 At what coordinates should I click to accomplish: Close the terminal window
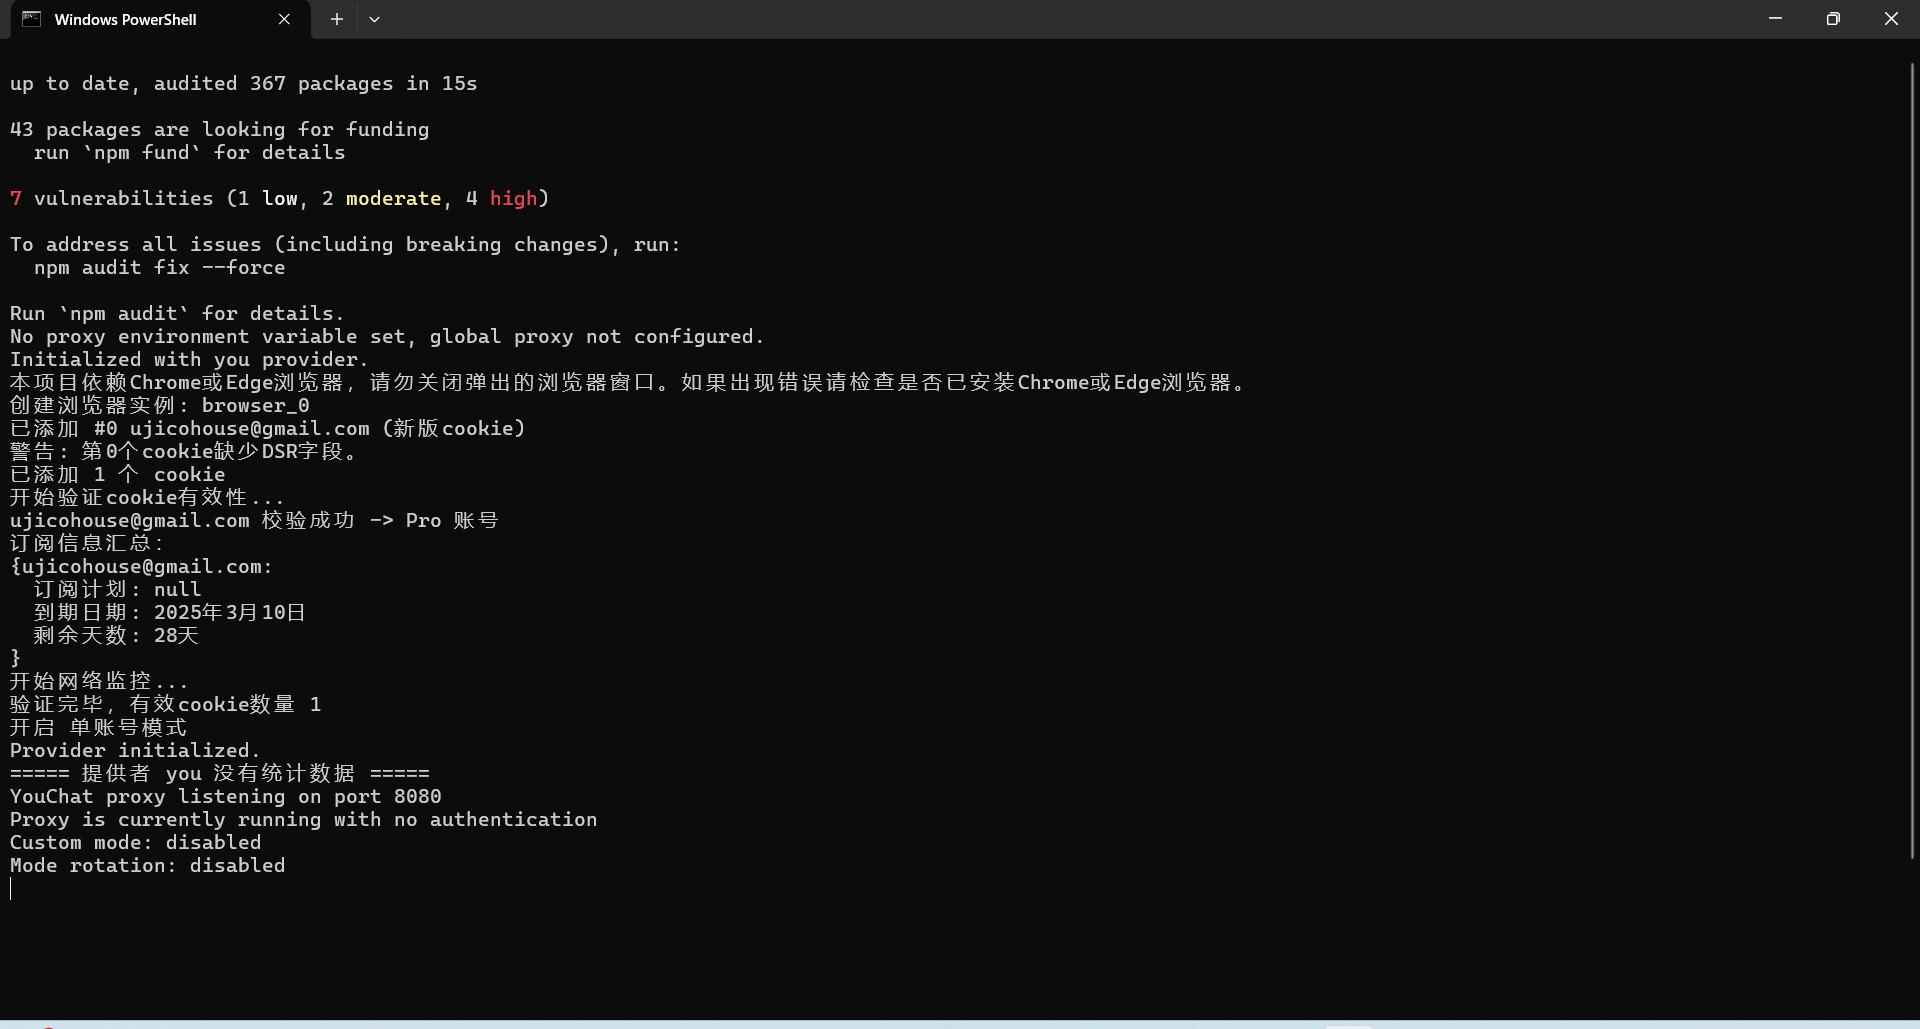(1891, 19)
